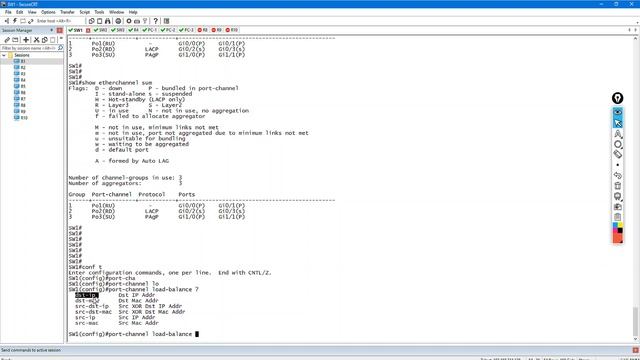Click the annotation whiteboard icon
Image resolution: width=640 pixels, height=360 pixels.
click(x=618, y=197)
